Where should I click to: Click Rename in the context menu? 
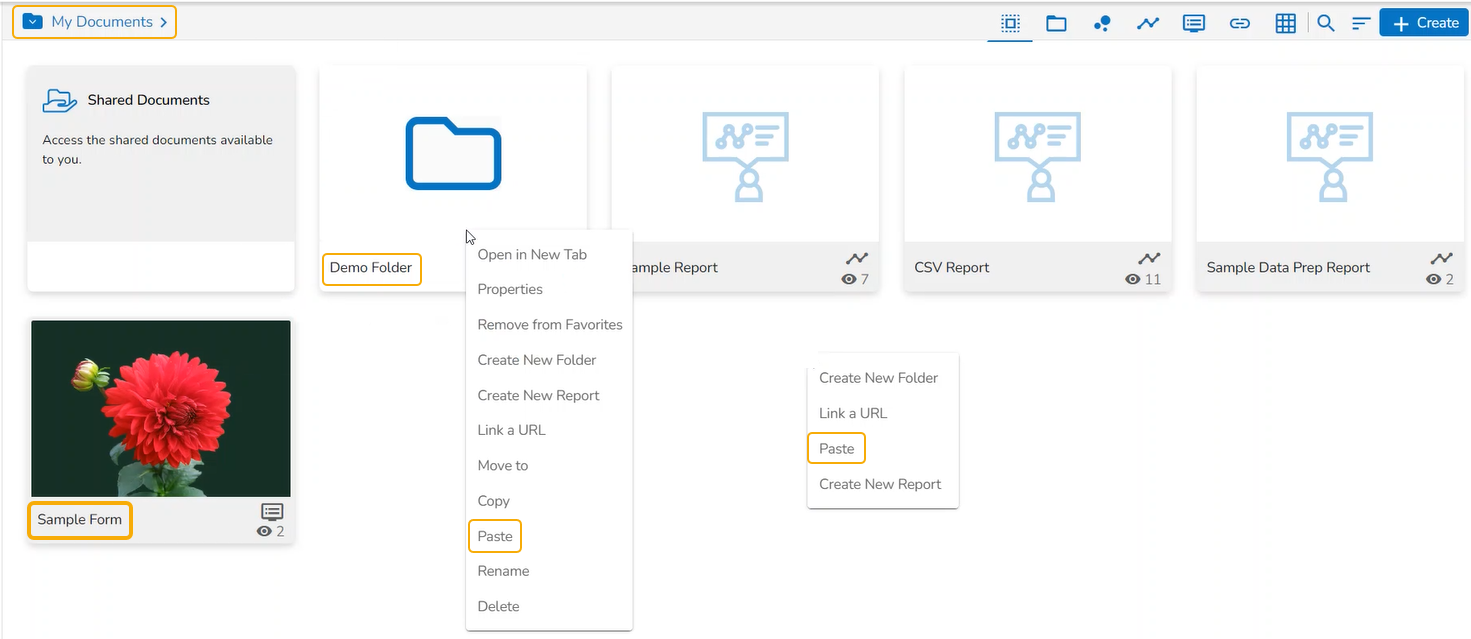click(x=503, y=571)
